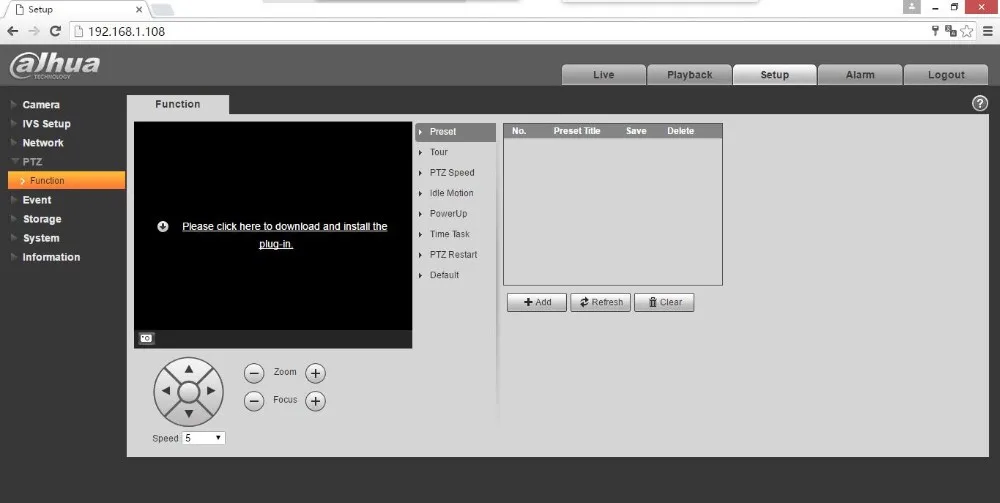This screenshot has height=503, width=1000.
Task: Zoom in with the plus button
Action: [315, 373]
